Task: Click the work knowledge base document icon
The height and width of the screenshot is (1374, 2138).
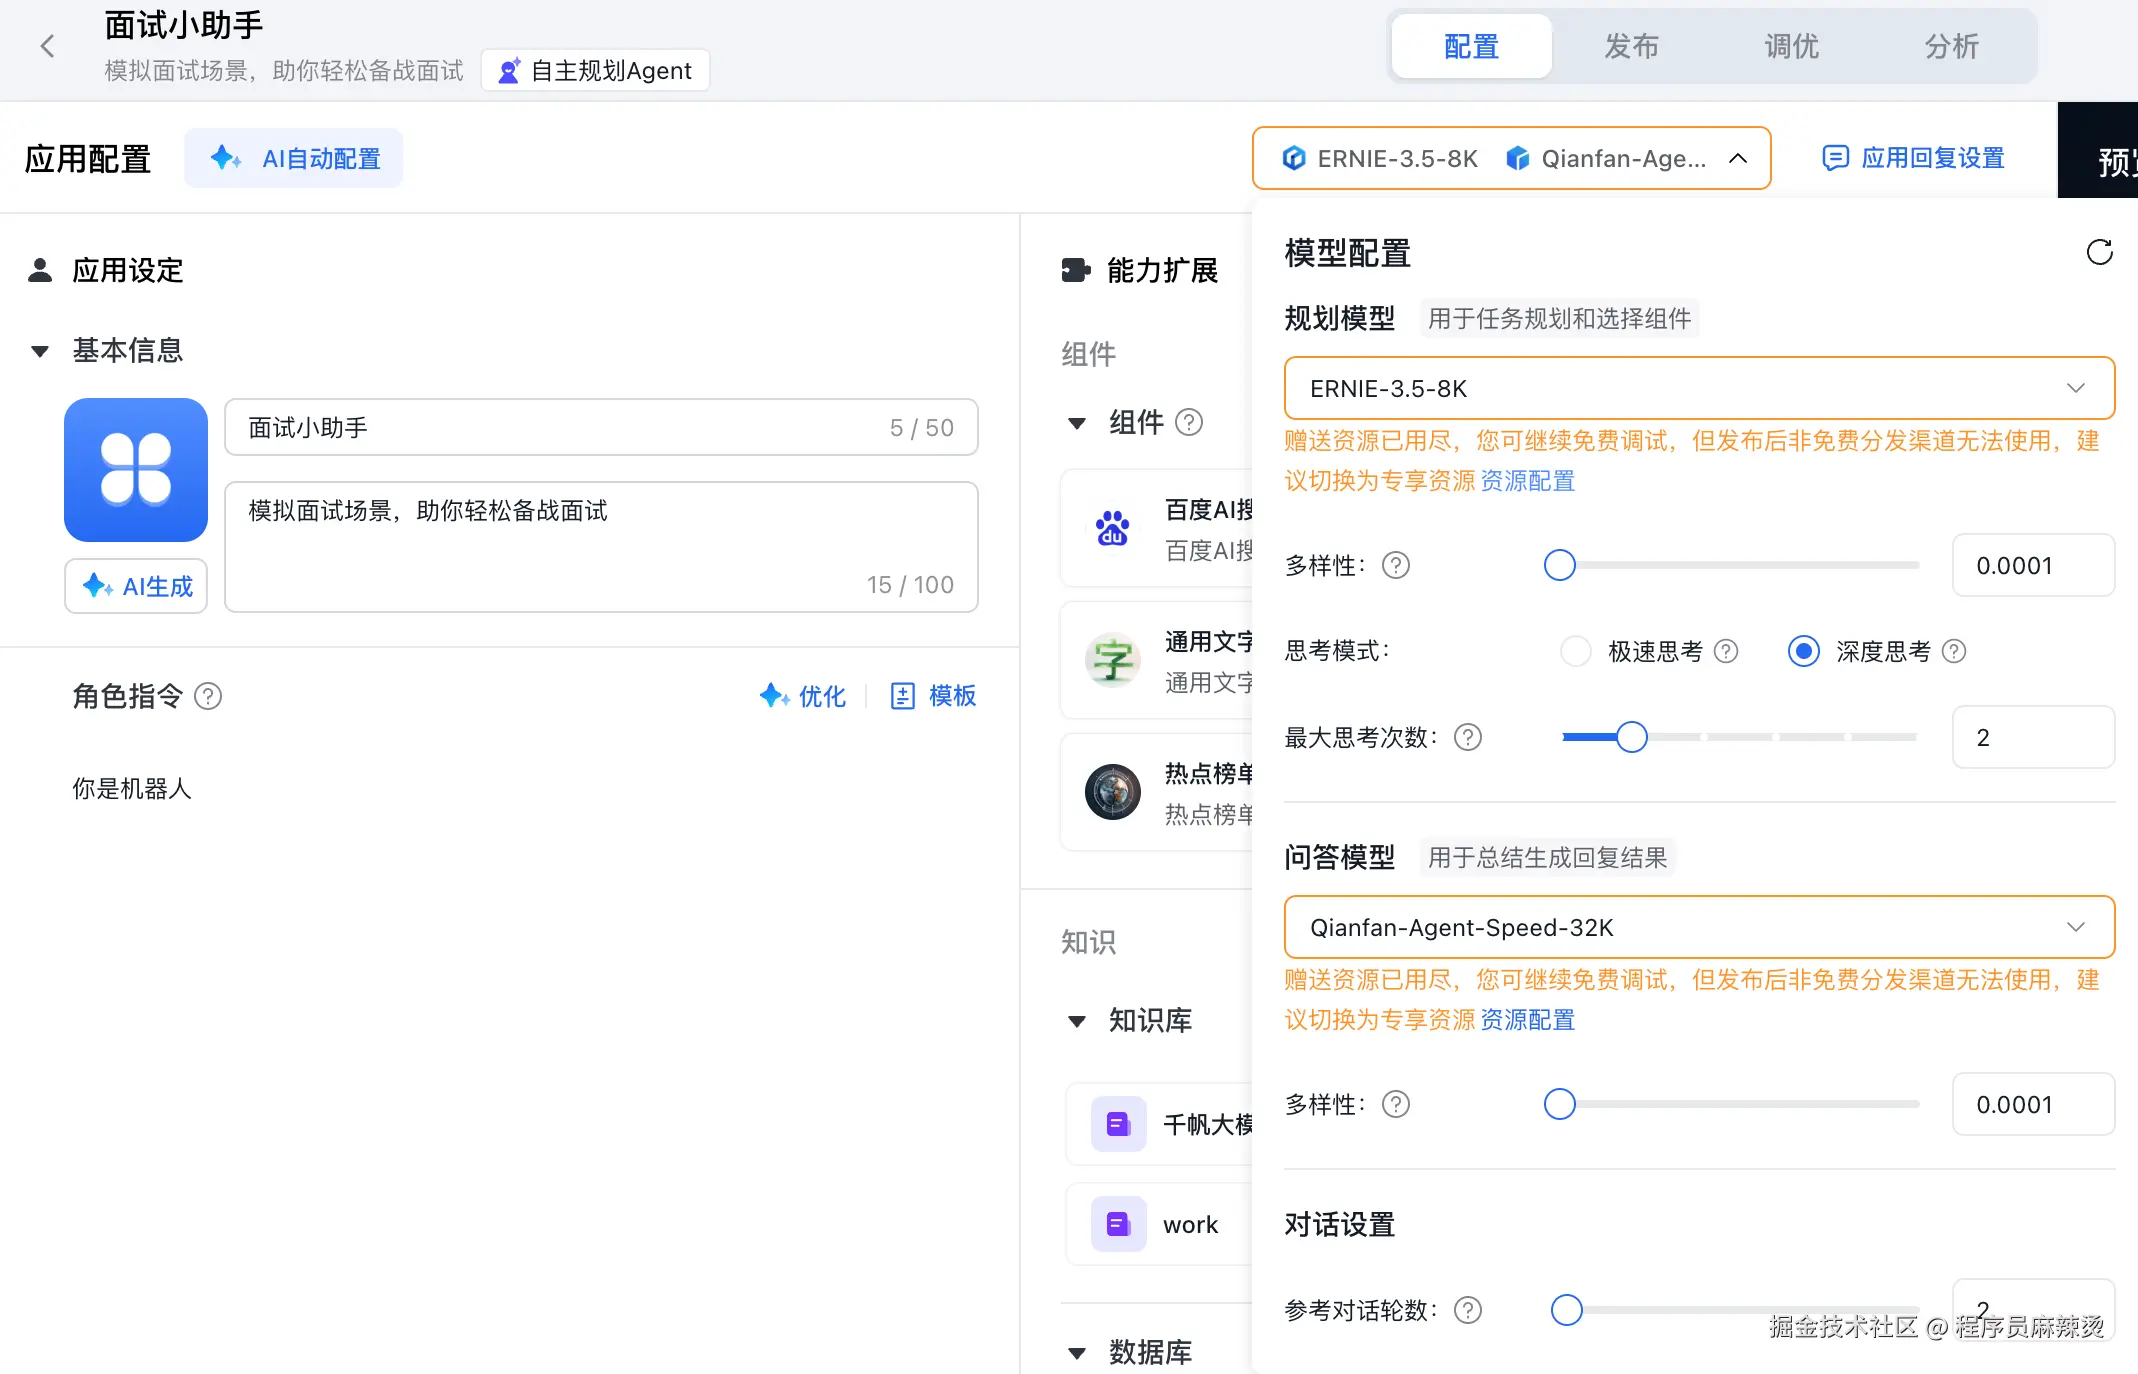Action: pyautogui.click(x=1116, y=1223)
